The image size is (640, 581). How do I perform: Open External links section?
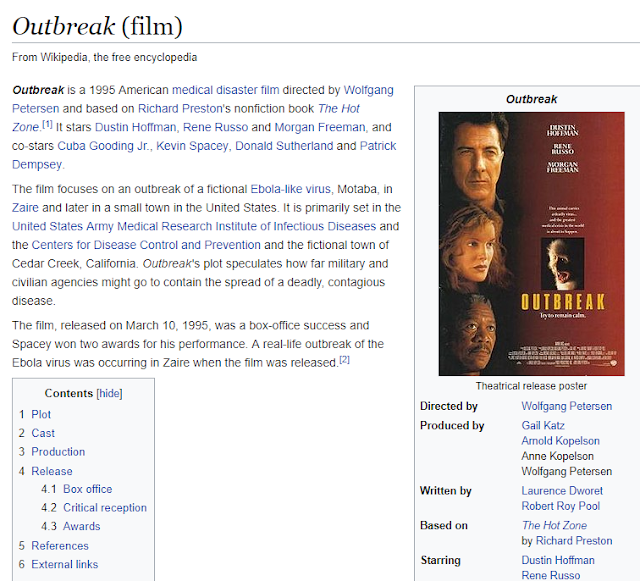65,565
